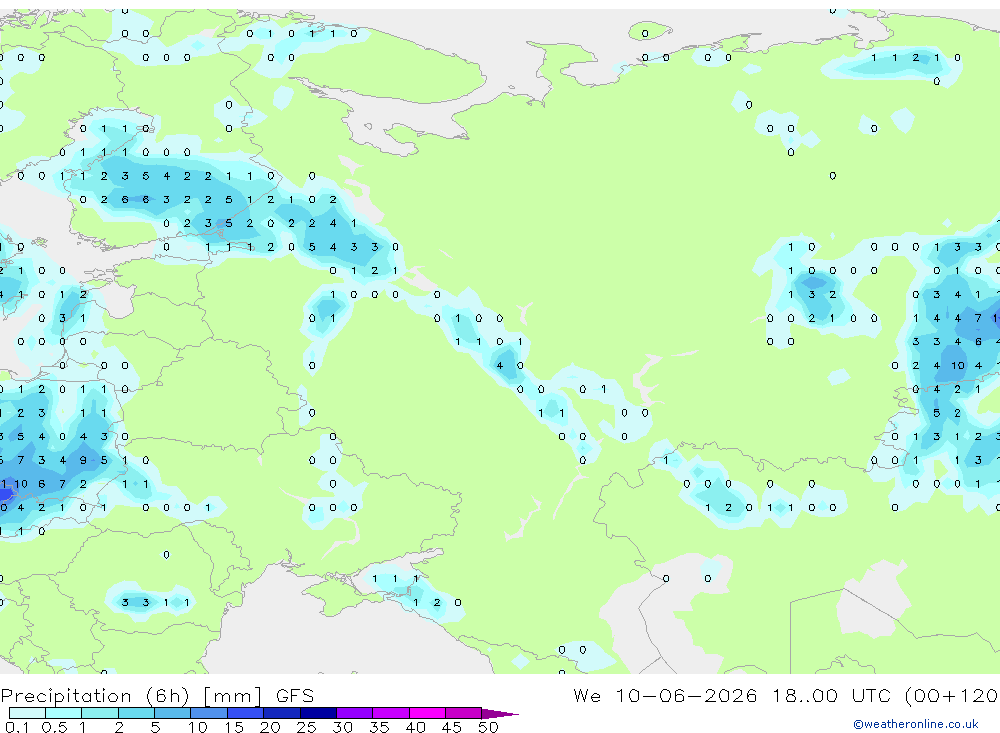The width and height of the screenshot is (1000, 733).
Task: Click the "10-06-2026" forecast date
Action: (x=686, y=695)
